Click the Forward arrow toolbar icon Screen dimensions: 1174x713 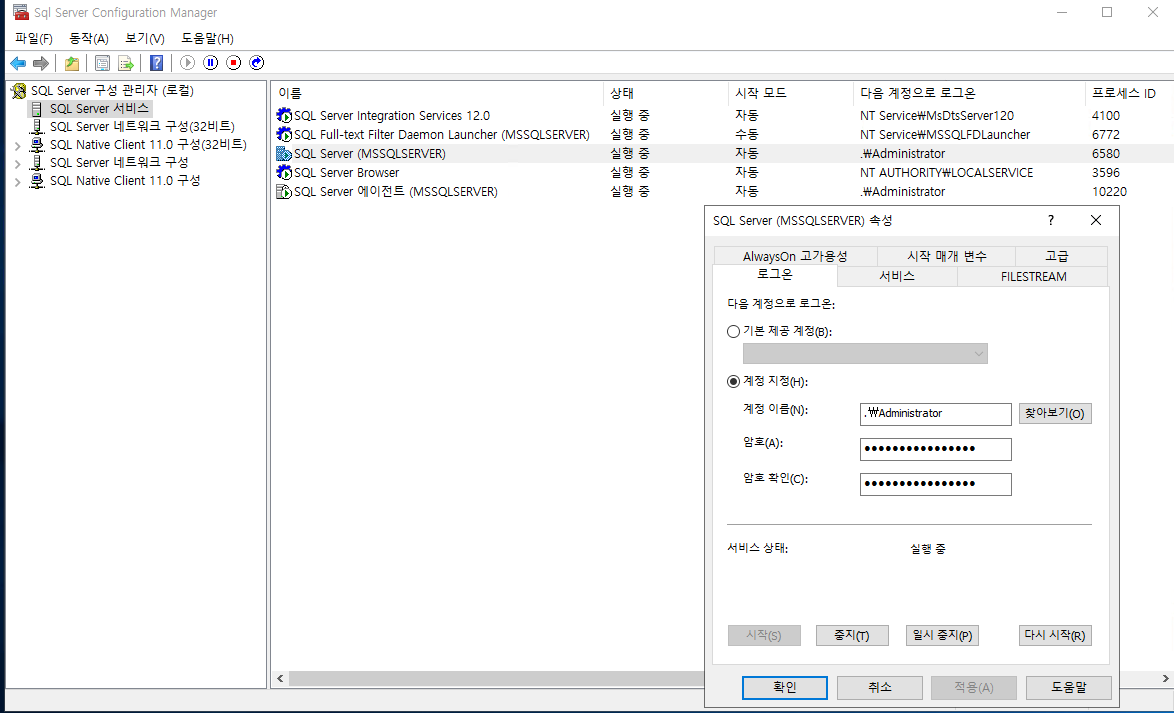tap(41, 63)
